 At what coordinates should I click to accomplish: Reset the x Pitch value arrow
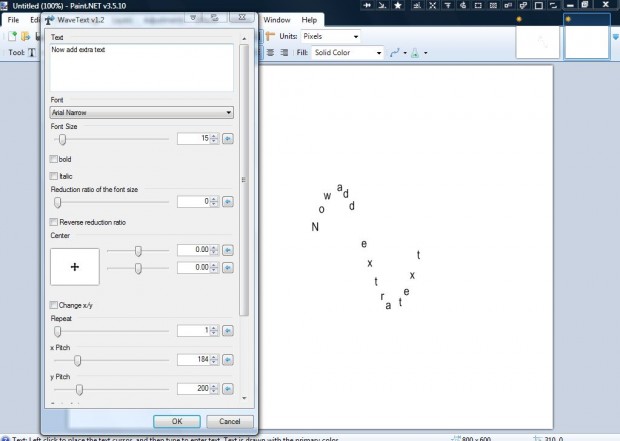[228, 360]
